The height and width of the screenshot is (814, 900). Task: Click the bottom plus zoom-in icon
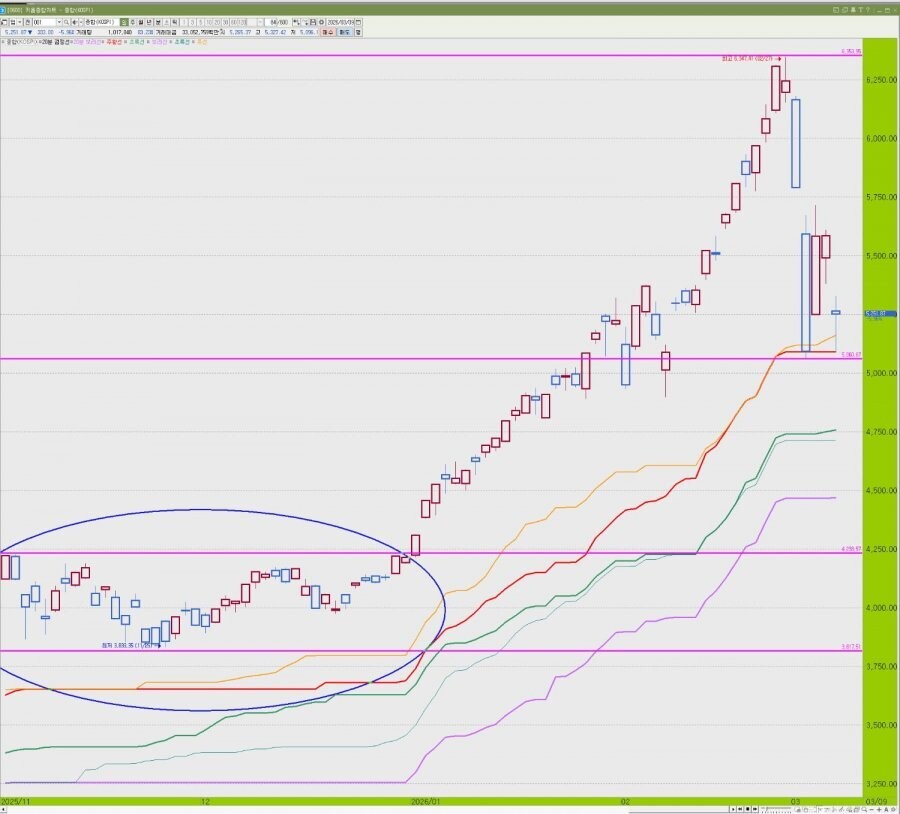pyautogui.click(x=879, y=809)
